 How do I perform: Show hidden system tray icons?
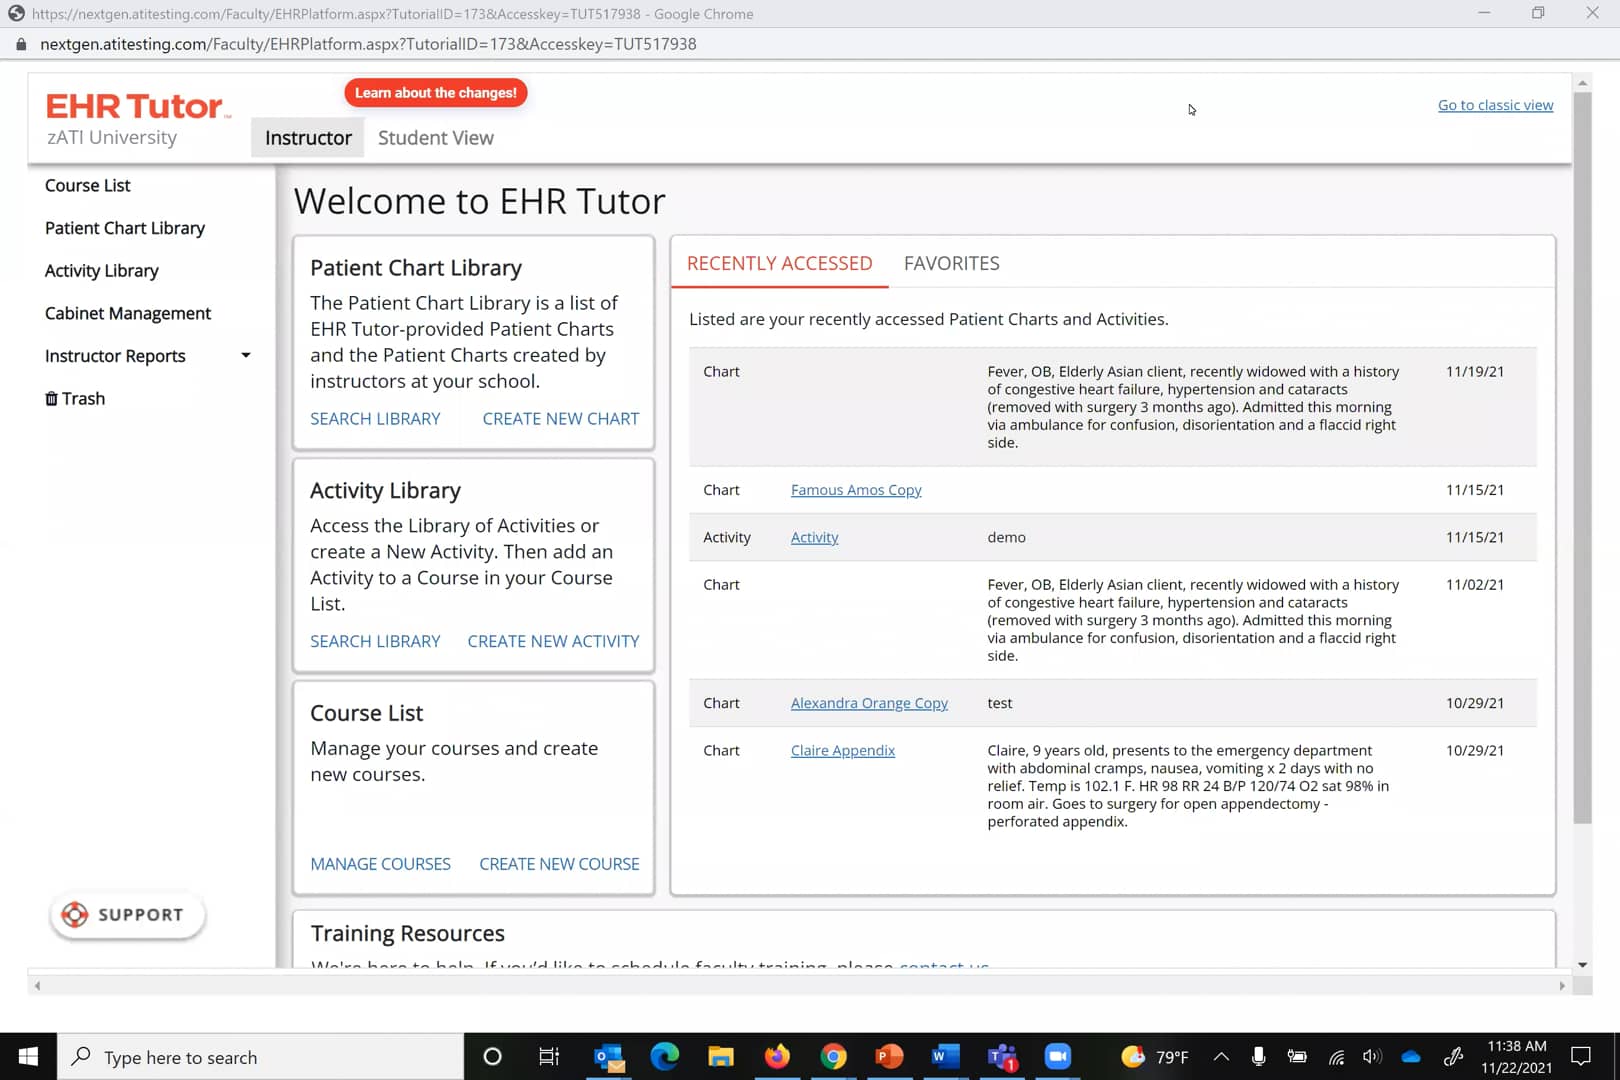point(1221,1056)
